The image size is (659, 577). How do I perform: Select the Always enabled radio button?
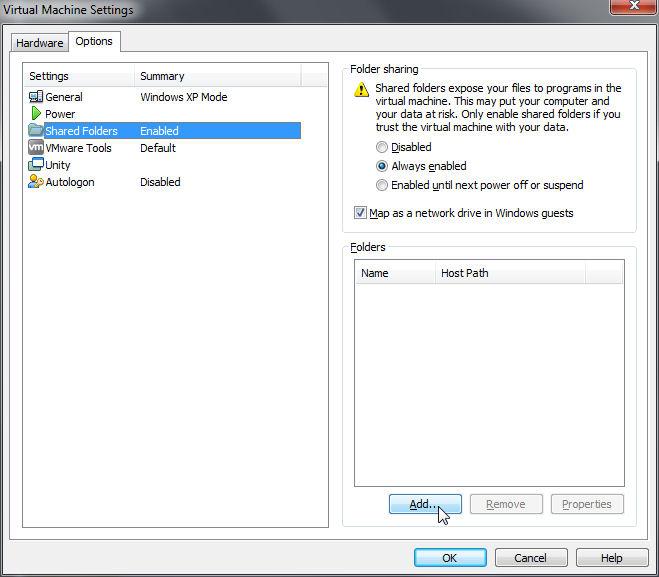coord(382,166)
